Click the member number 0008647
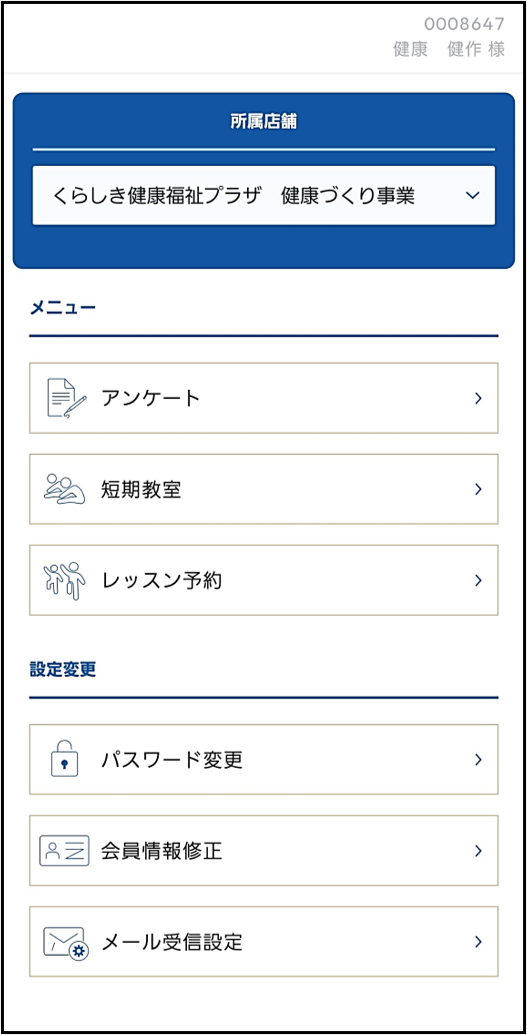Image resolution: width=527 pixels, height=1035 pixels. 464,25
